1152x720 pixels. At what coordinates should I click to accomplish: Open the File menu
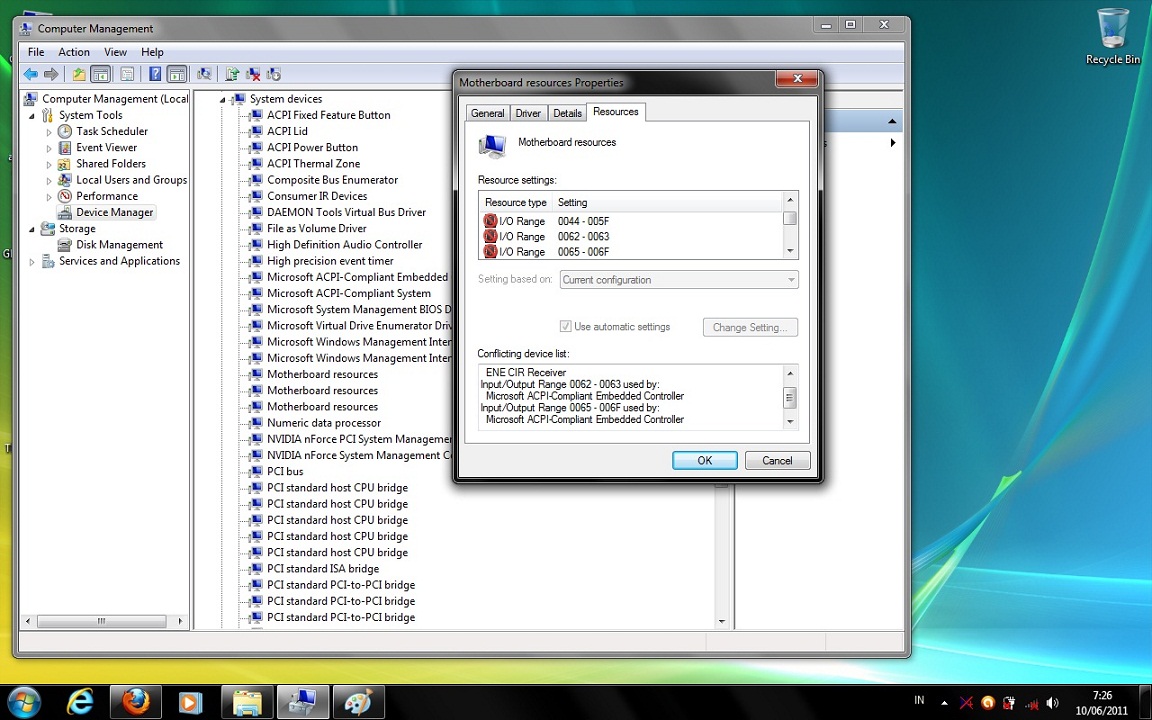[36, 52]
